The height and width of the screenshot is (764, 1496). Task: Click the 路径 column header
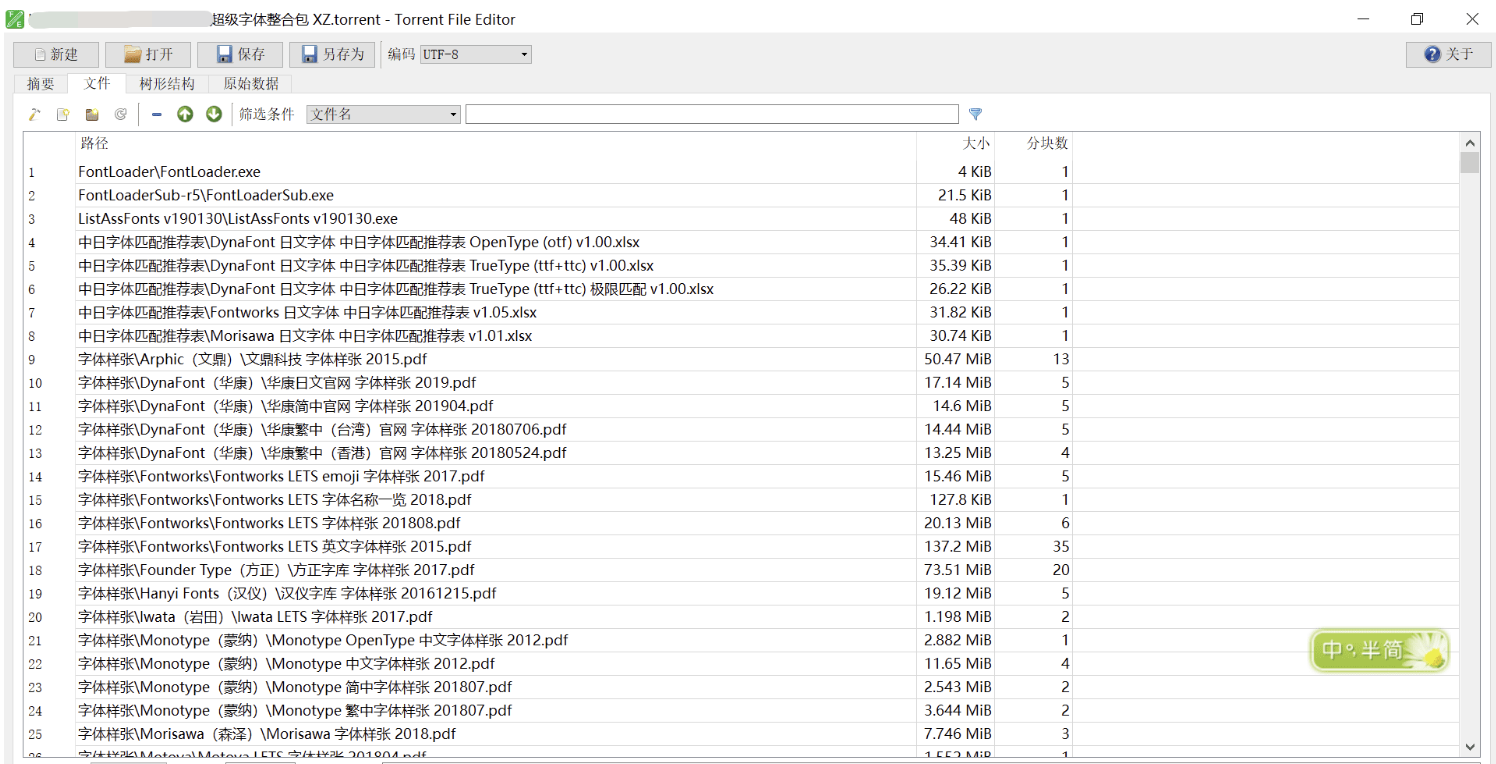click(495, 144)
